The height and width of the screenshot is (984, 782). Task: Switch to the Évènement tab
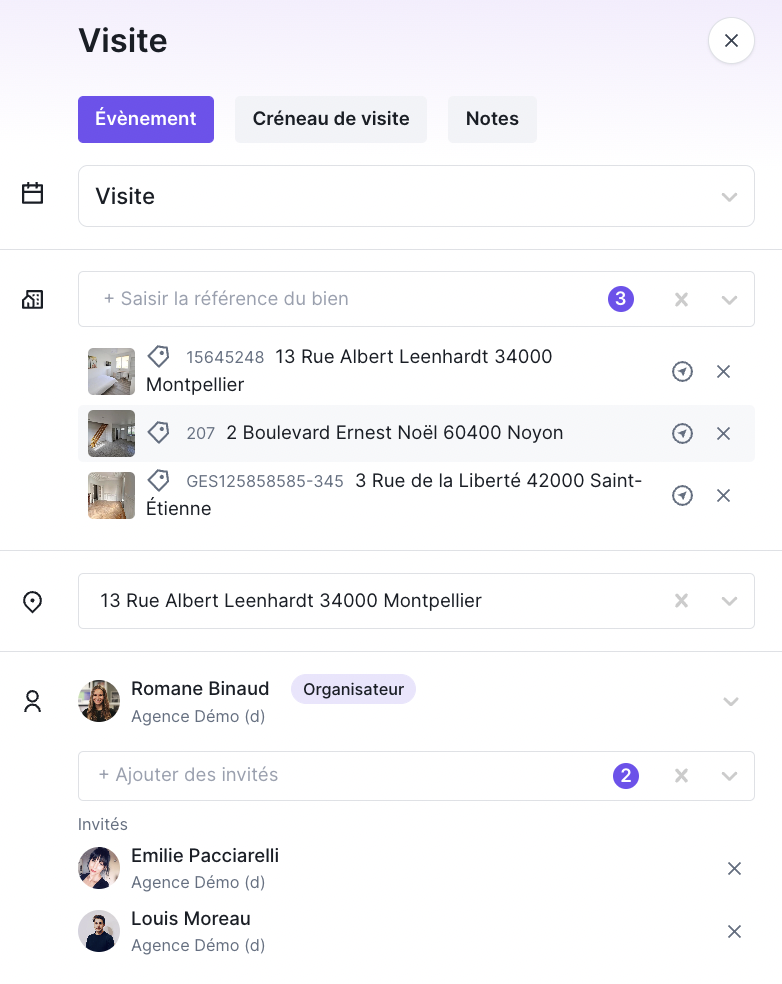pyautogui.click(x=146, y=119)
